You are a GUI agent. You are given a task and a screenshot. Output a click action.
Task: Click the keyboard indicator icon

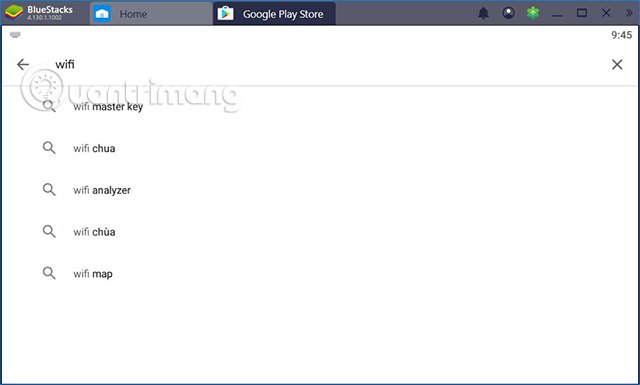click(x=15, y=35)
